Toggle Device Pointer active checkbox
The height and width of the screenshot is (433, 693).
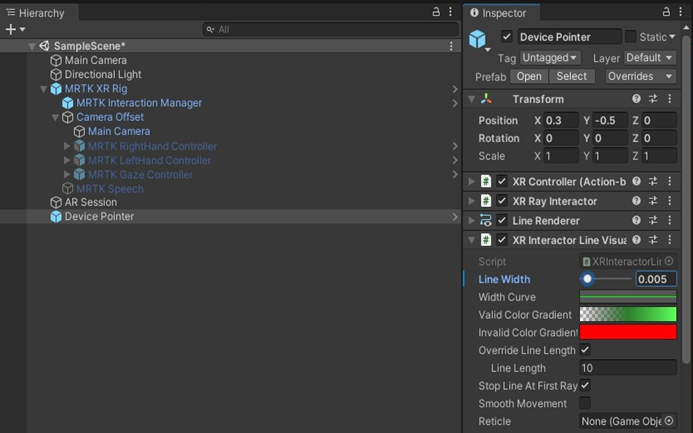click(506, 37)
